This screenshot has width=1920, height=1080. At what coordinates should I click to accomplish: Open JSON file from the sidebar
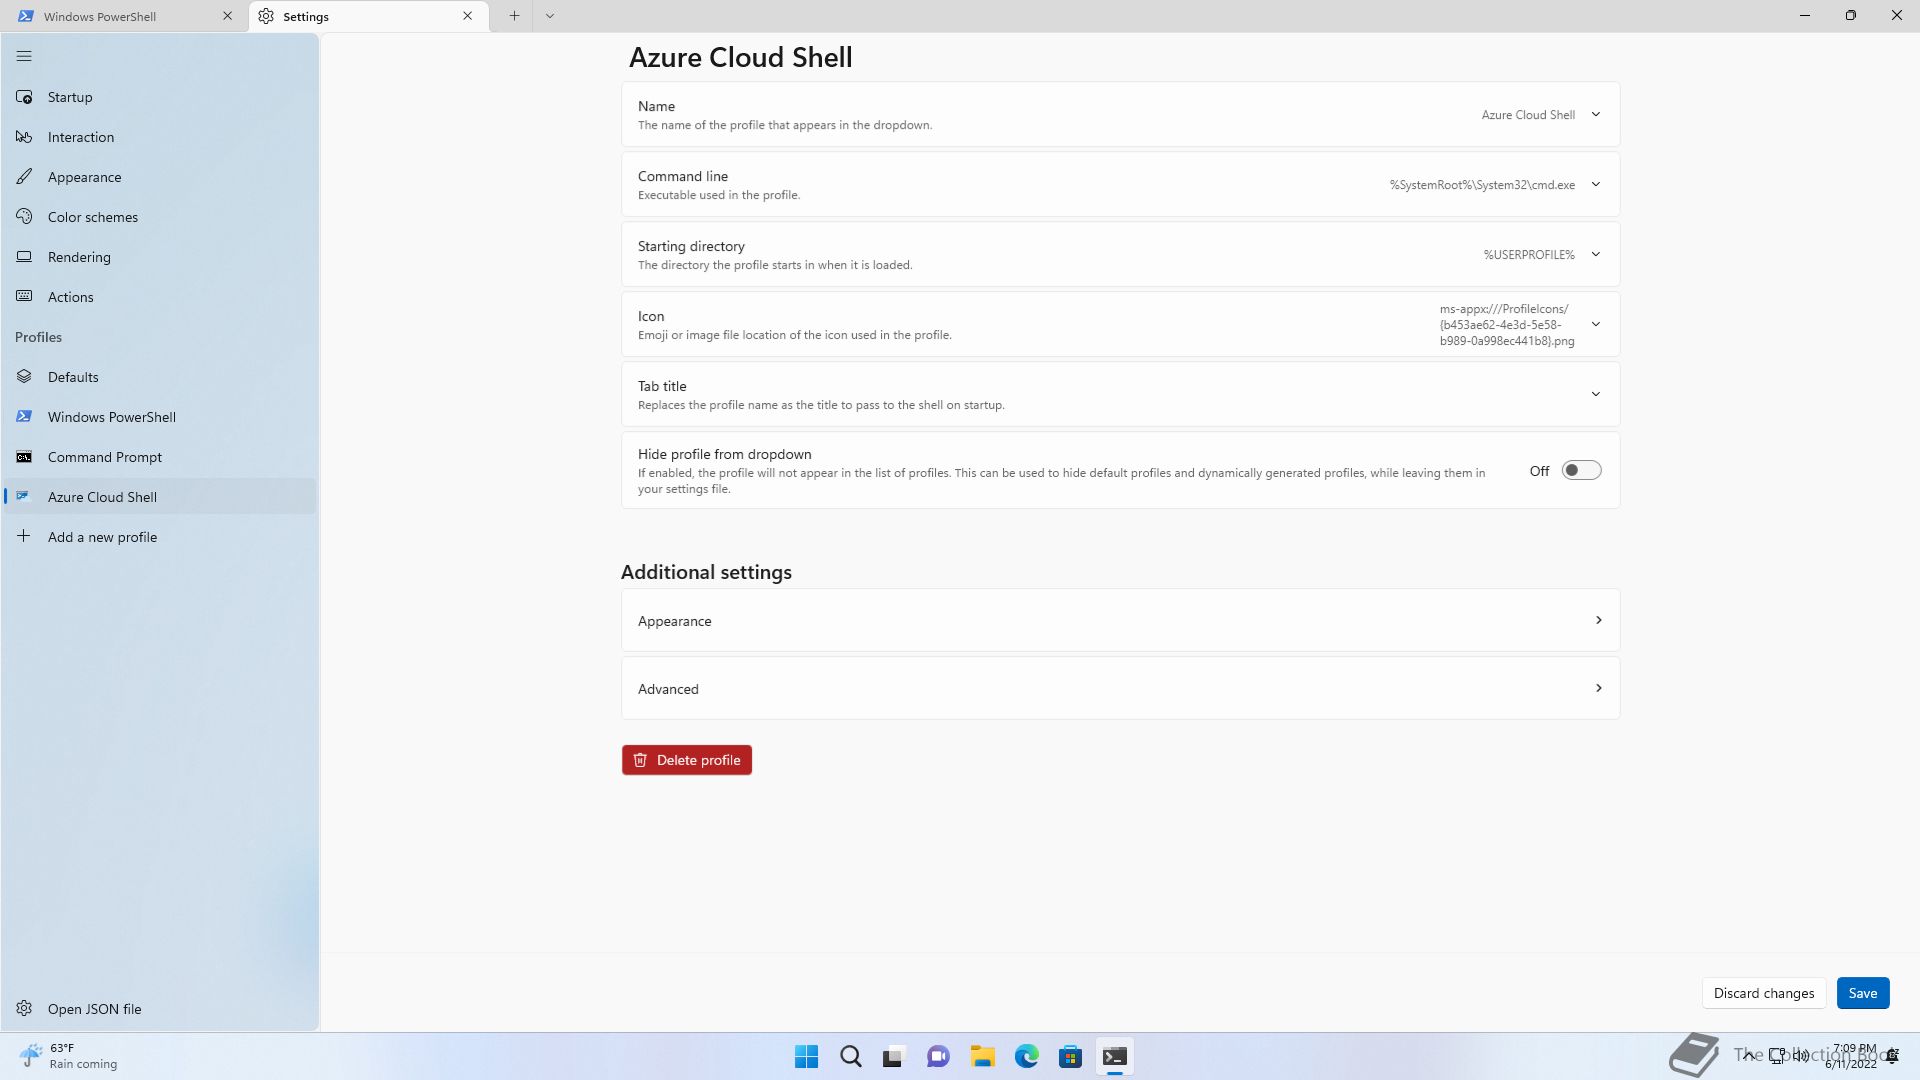coord(160,1009)
